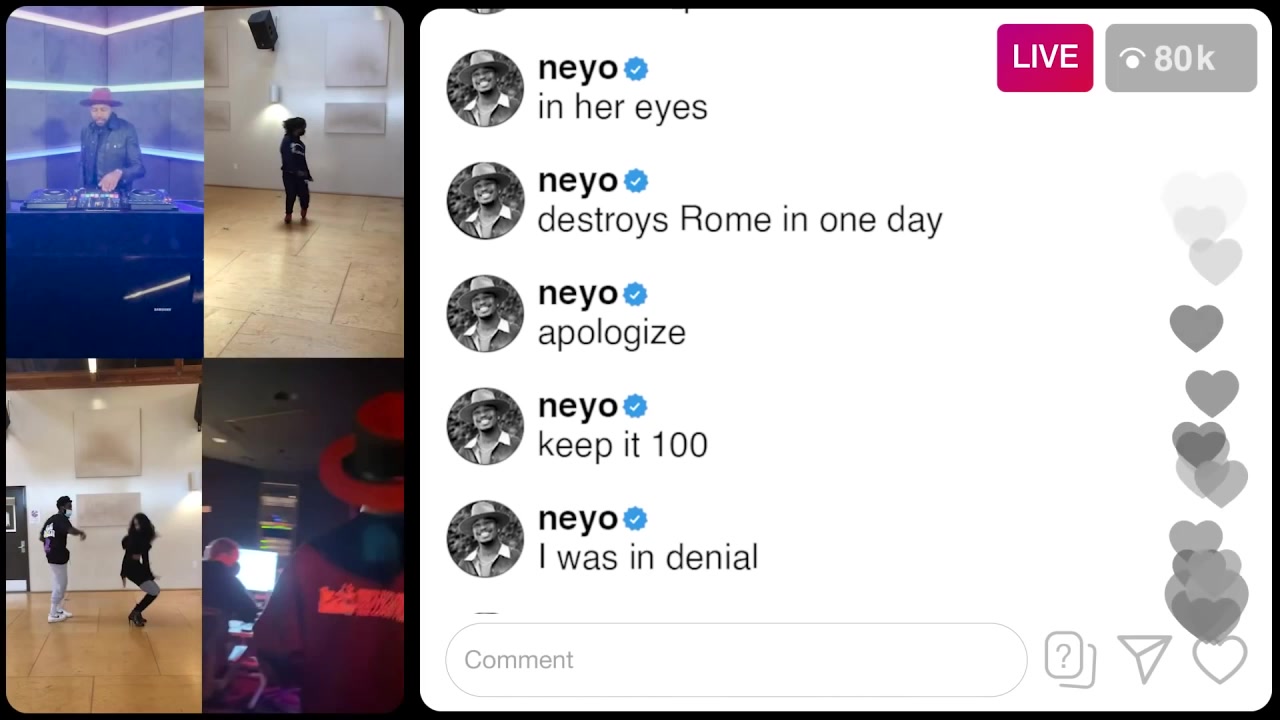
Task: Select the two dancers video tile
Action: [104, 535]
